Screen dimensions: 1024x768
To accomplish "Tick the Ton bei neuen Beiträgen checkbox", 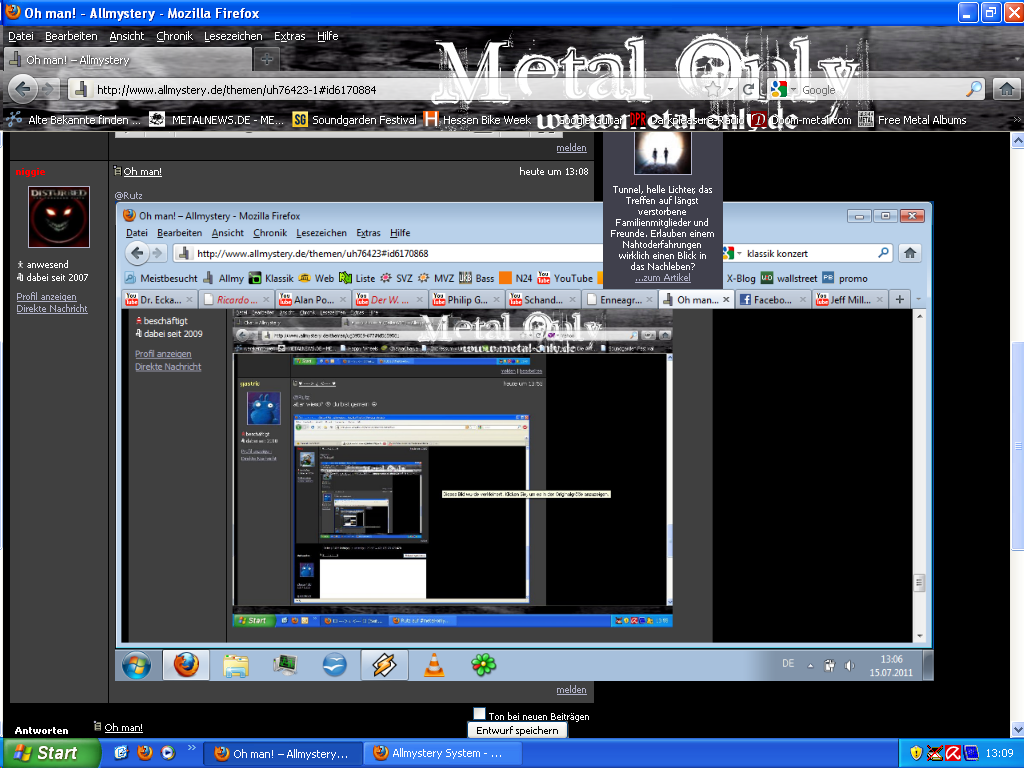I will (479, 714).
